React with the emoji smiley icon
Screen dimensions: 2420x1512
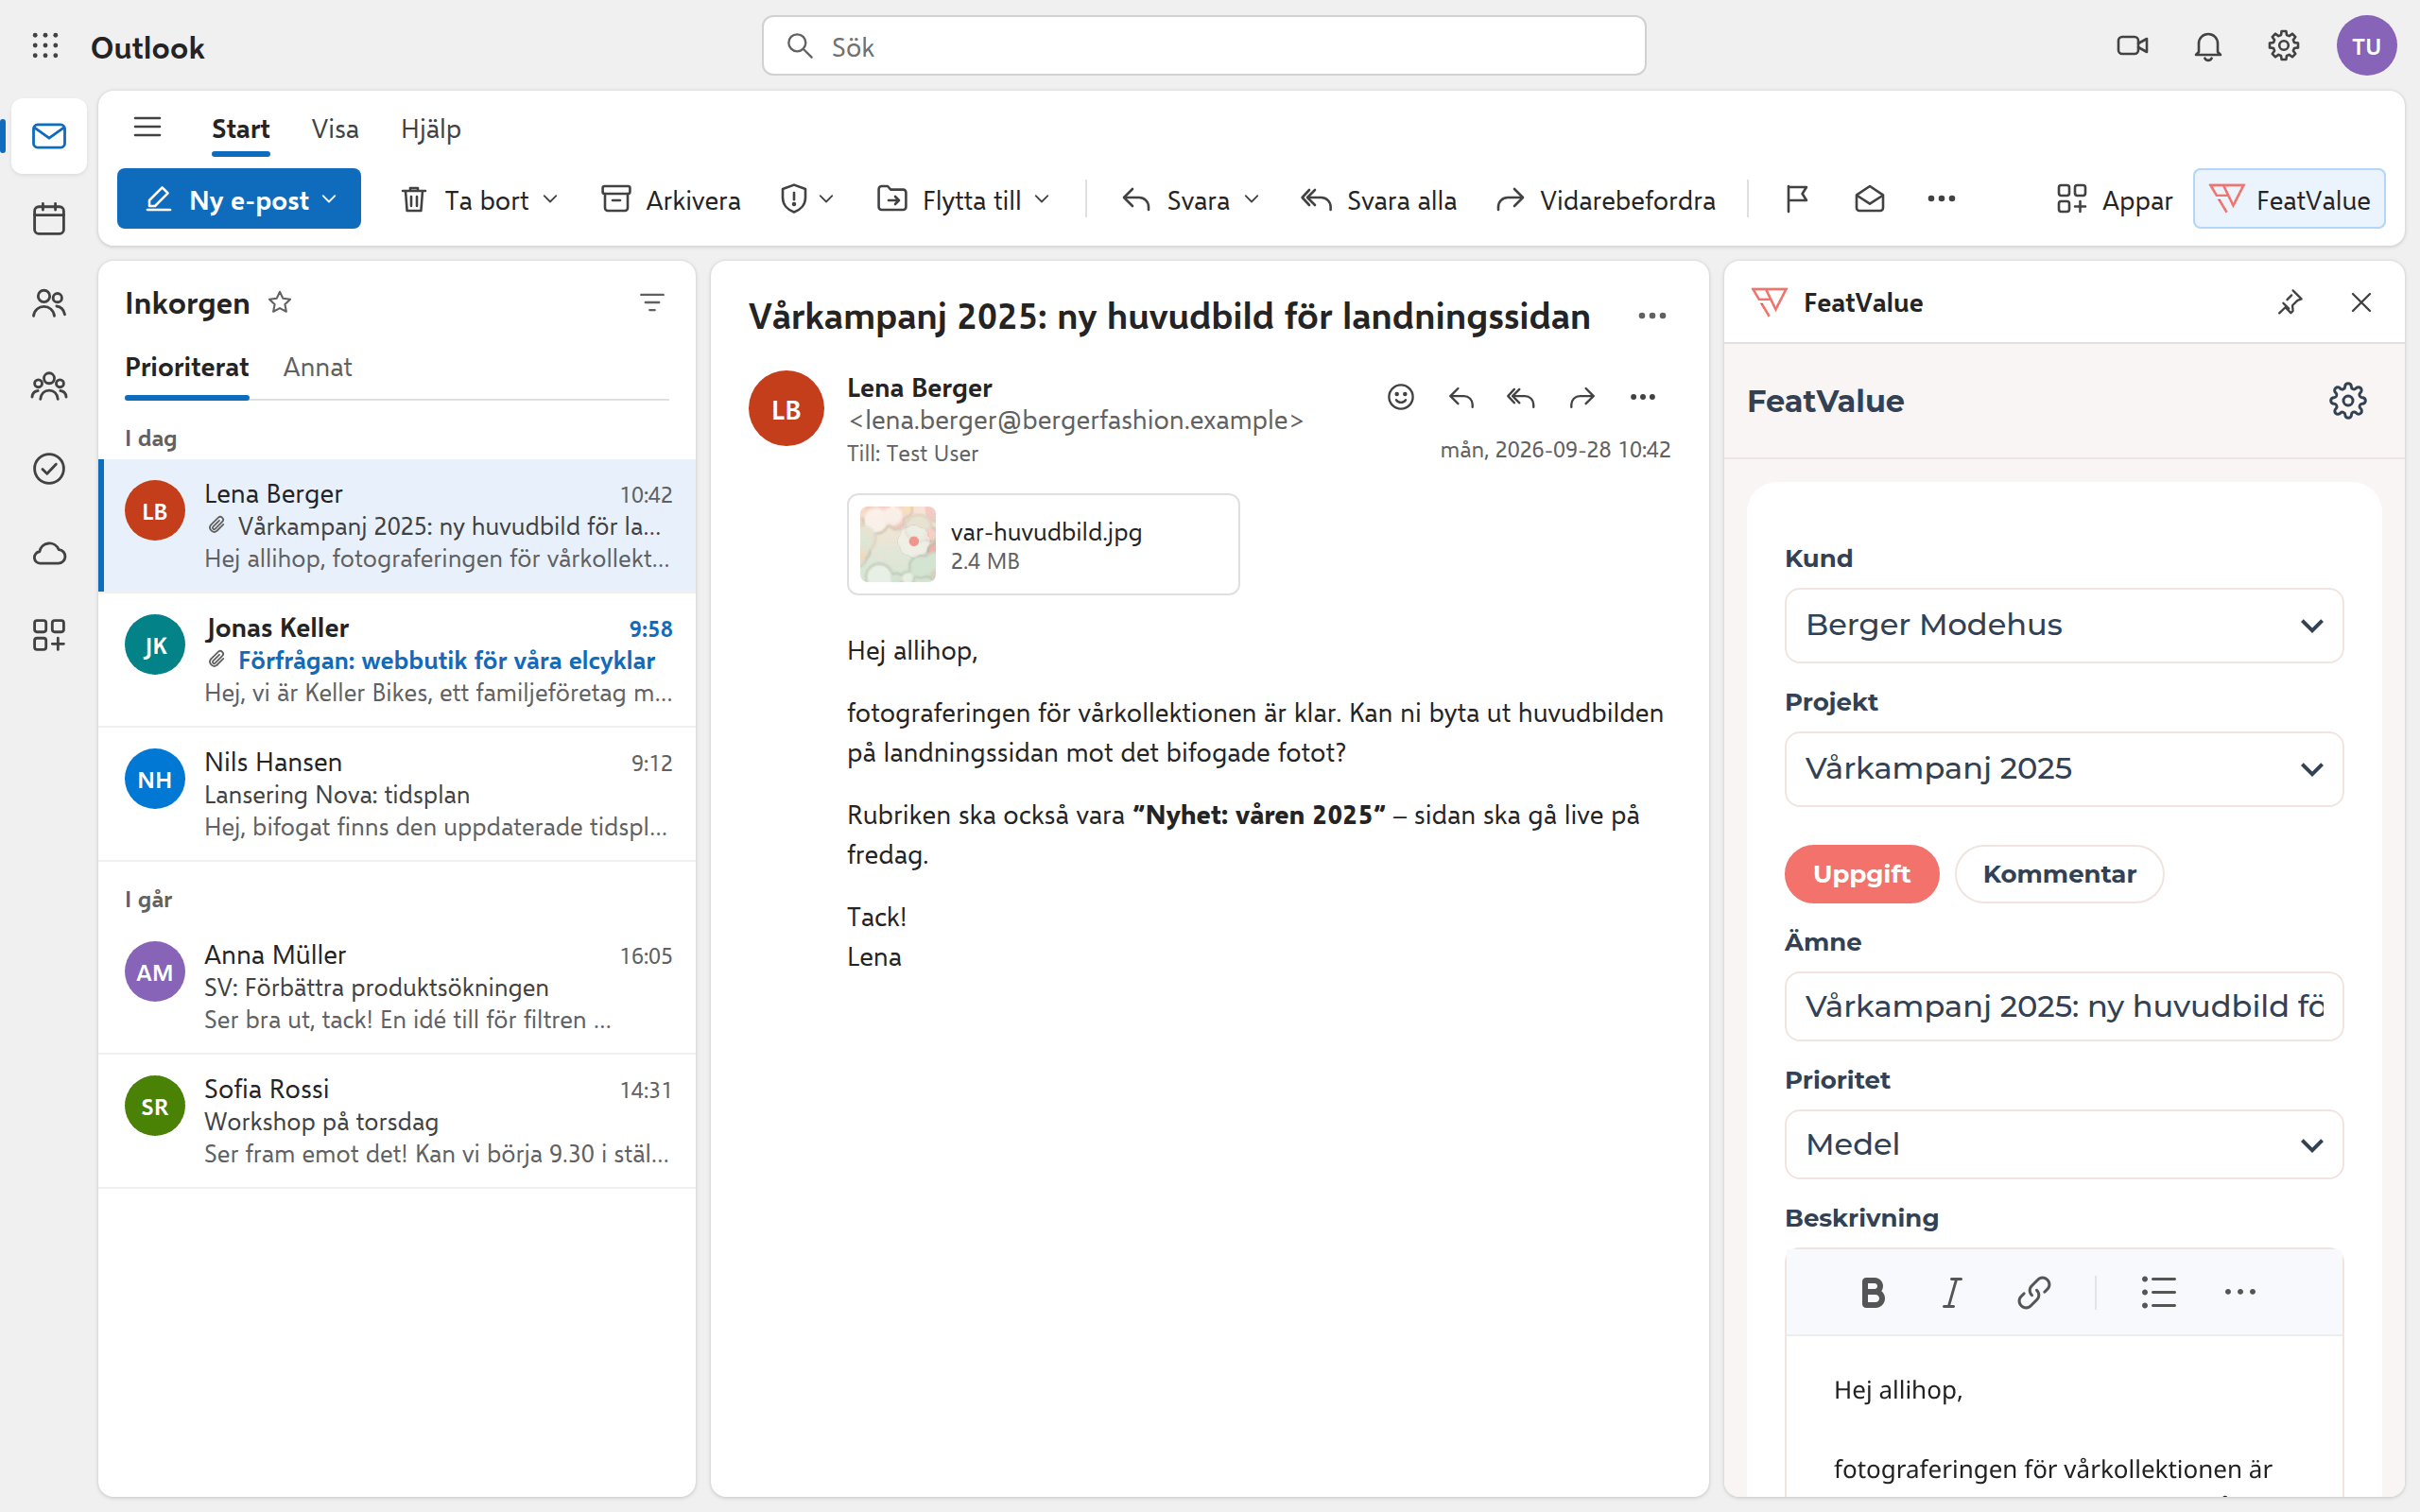point(1400,398)
